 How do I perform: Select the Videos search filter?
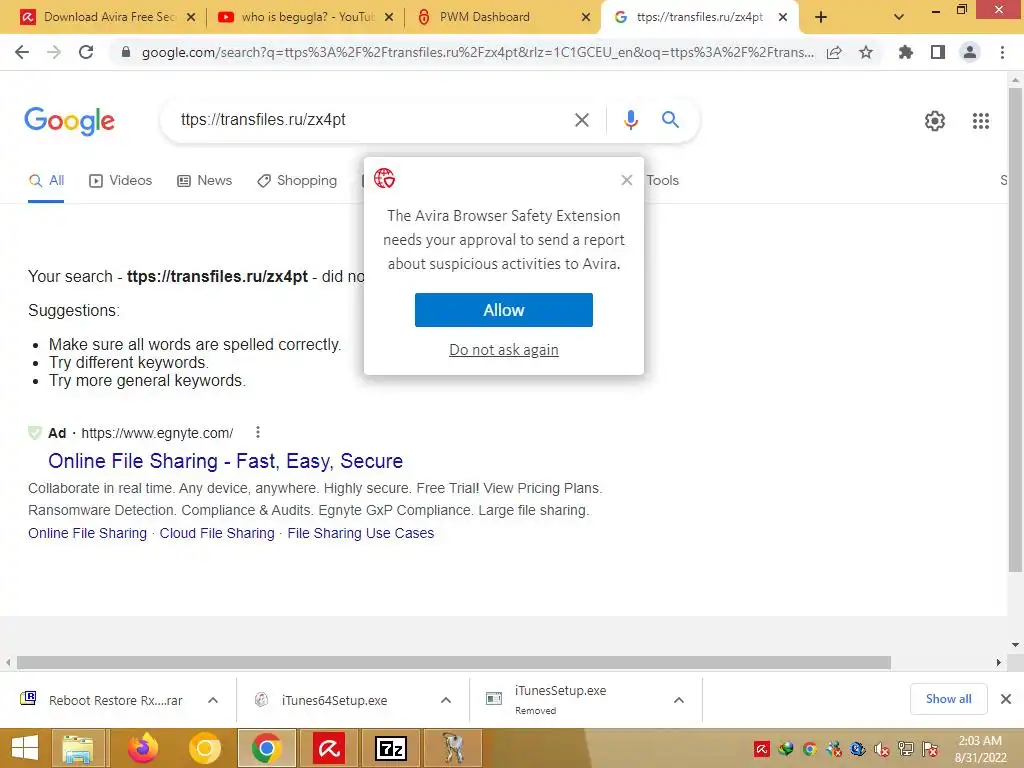[x=120, y=181]
